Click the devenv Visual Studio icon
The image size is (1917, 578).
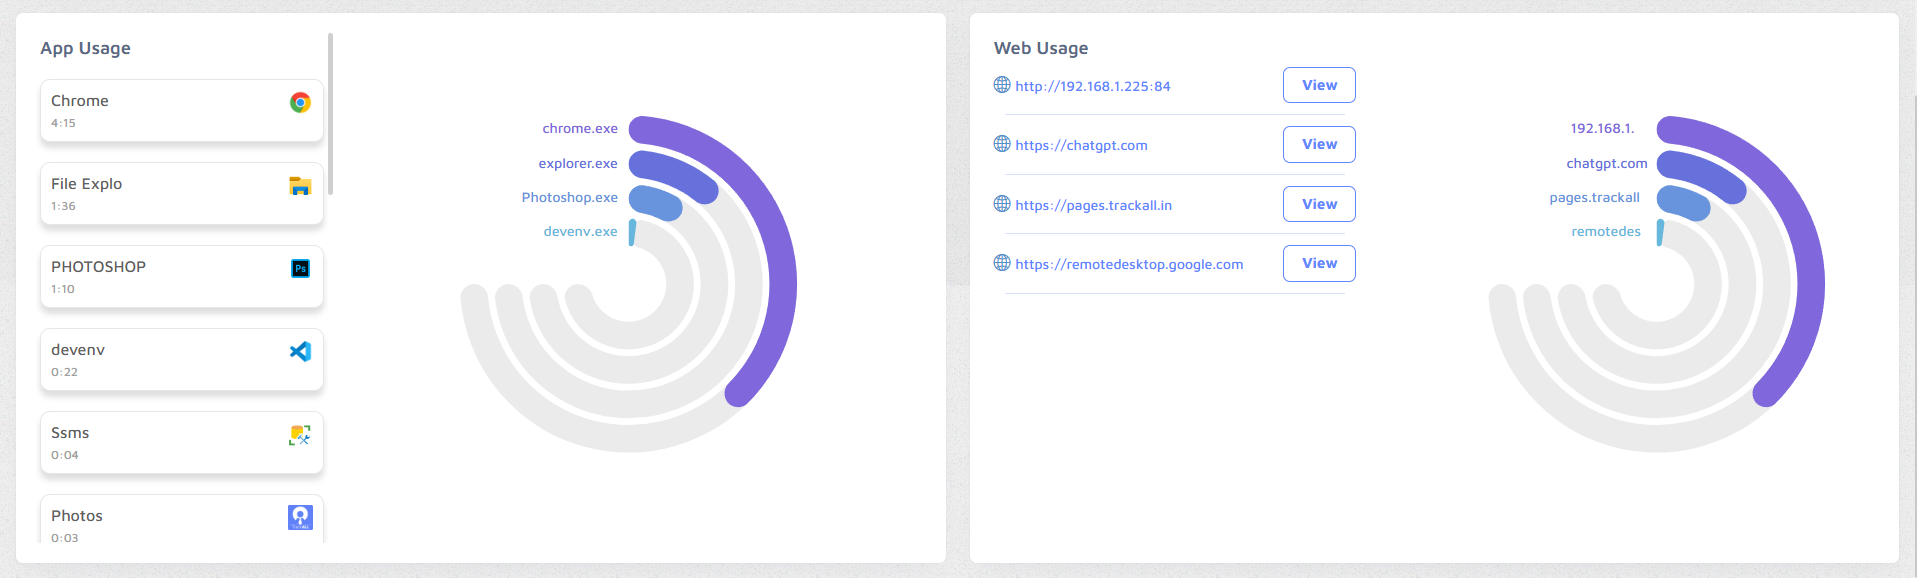coord(300,351)
